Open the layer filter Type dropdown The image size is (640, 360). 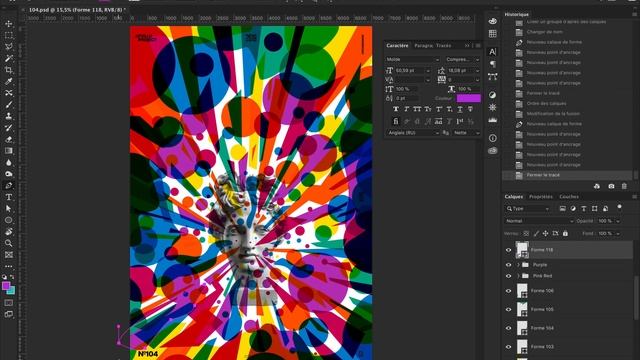[x=529, y=209]
